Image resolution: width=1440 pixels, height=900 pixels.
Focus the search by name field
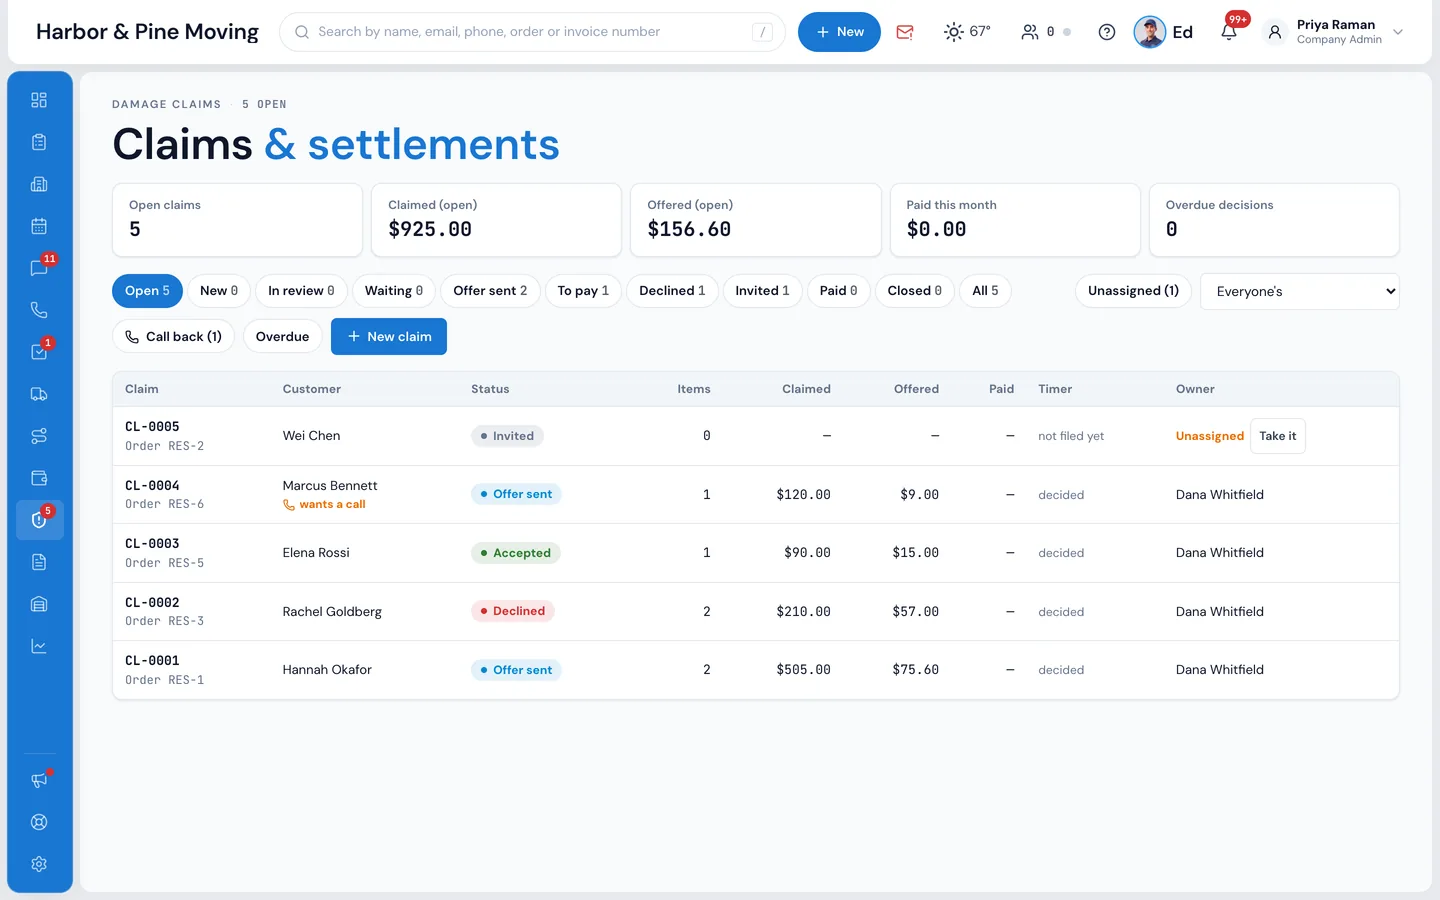pos(532,32)
